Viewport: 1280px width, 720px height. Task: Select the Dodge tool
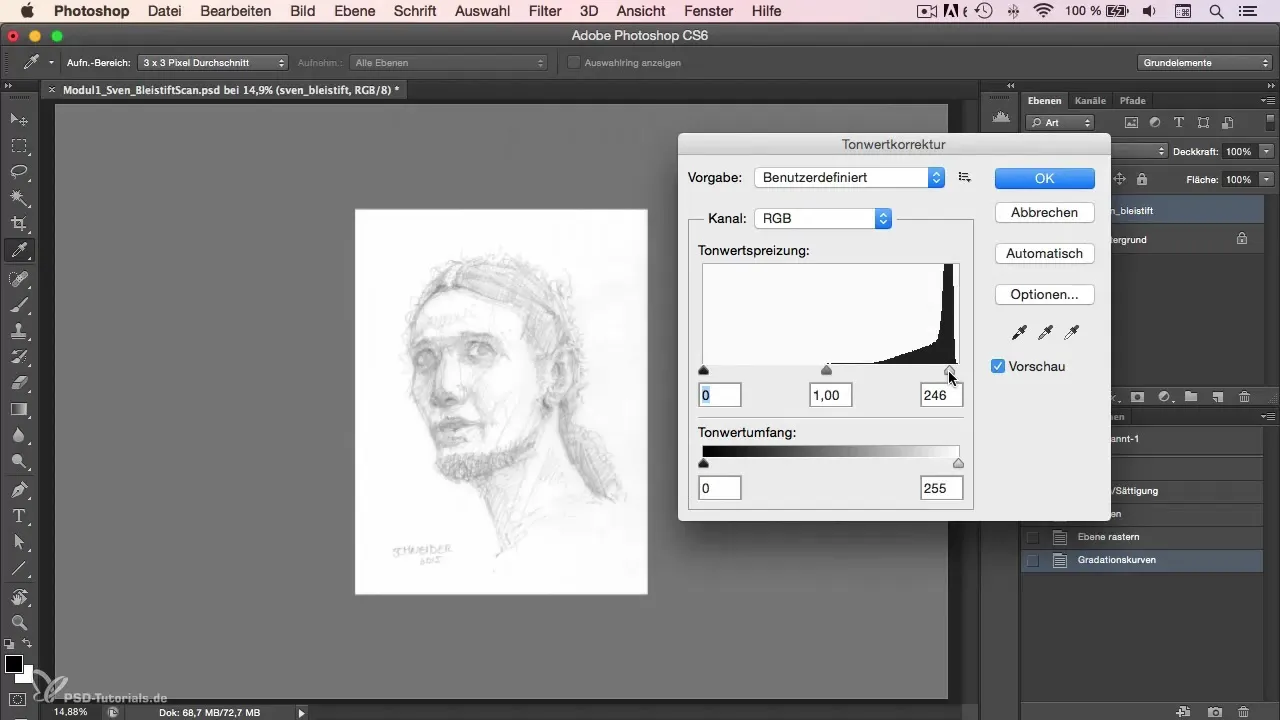click(18, 461)
